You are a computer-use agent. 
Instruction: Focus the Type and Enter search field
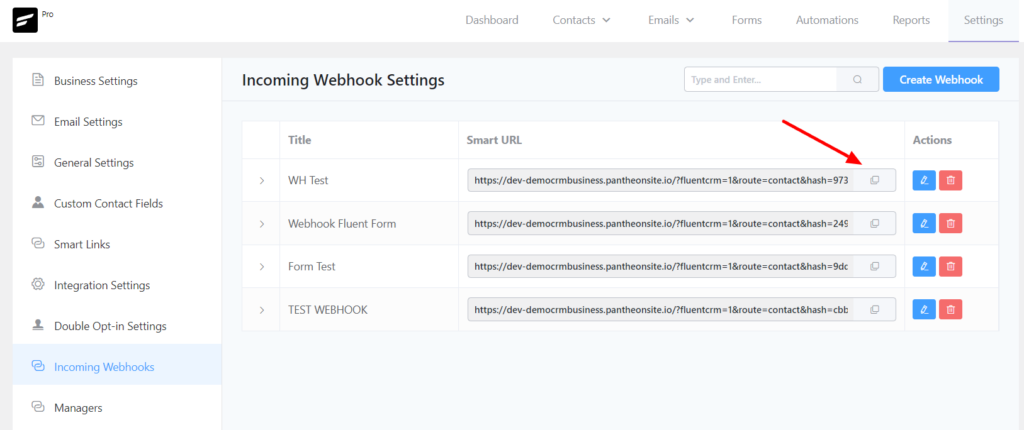click(x=760, y=80)
